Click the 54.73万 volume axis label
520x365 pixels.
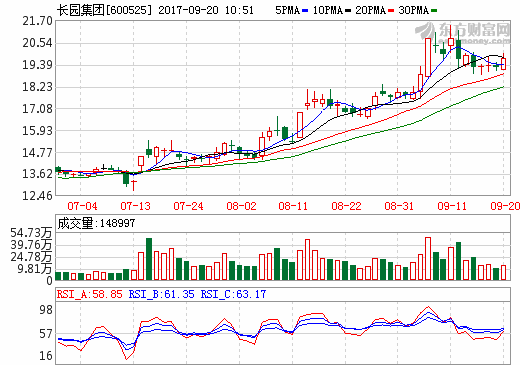point(31,233)
